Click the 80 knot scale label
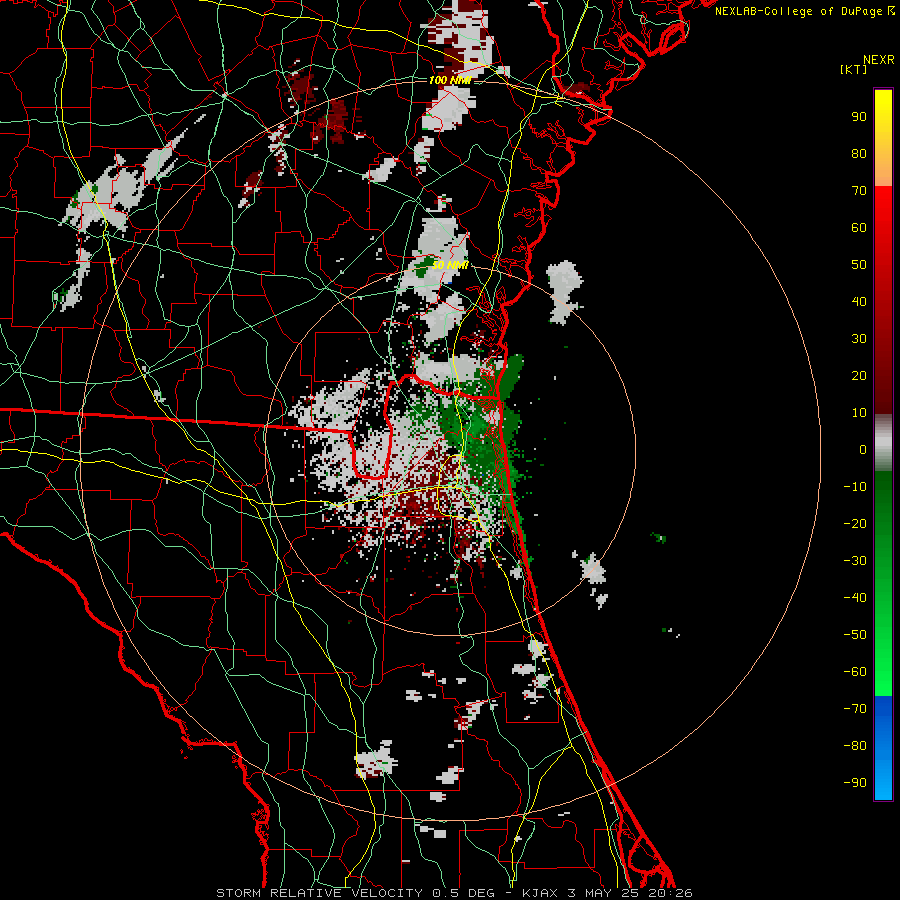900x900 pixels. [x=859, y=154]
